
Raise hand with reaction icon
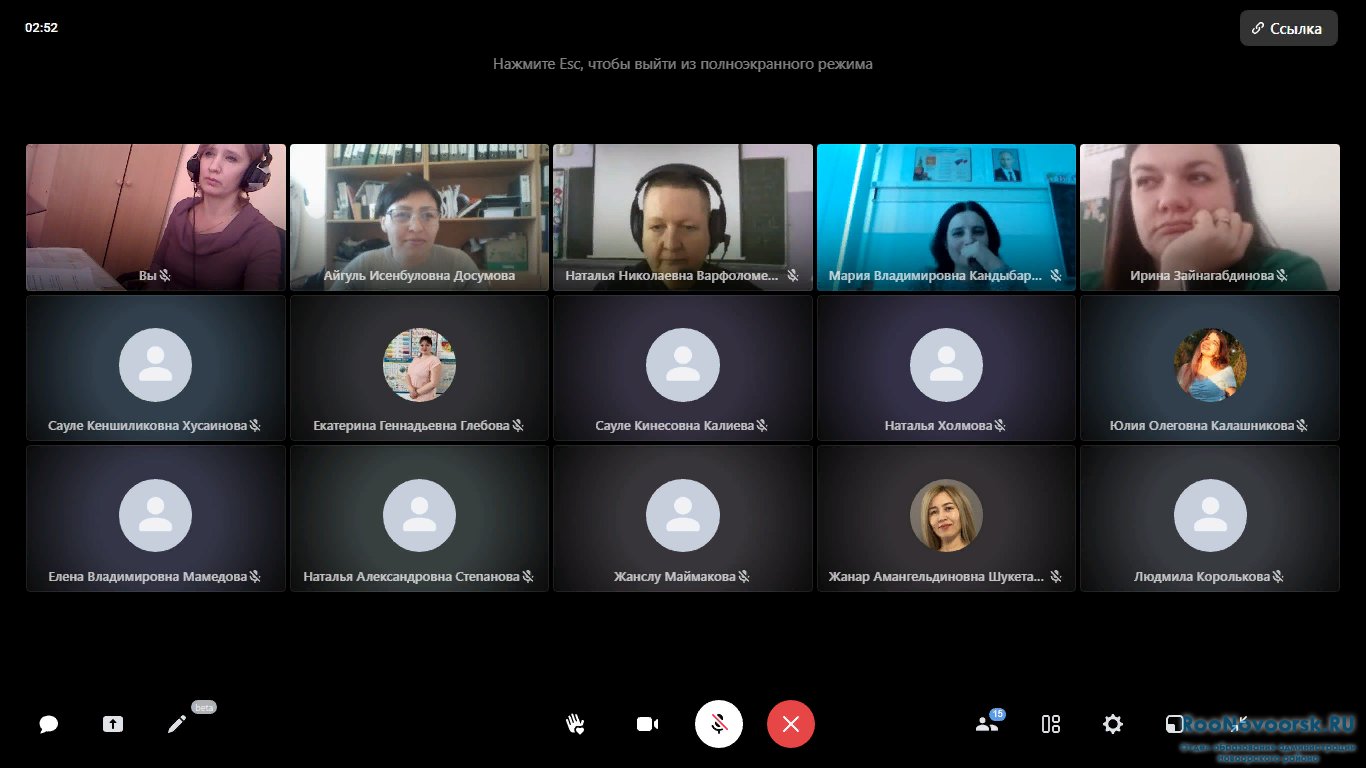575,724
